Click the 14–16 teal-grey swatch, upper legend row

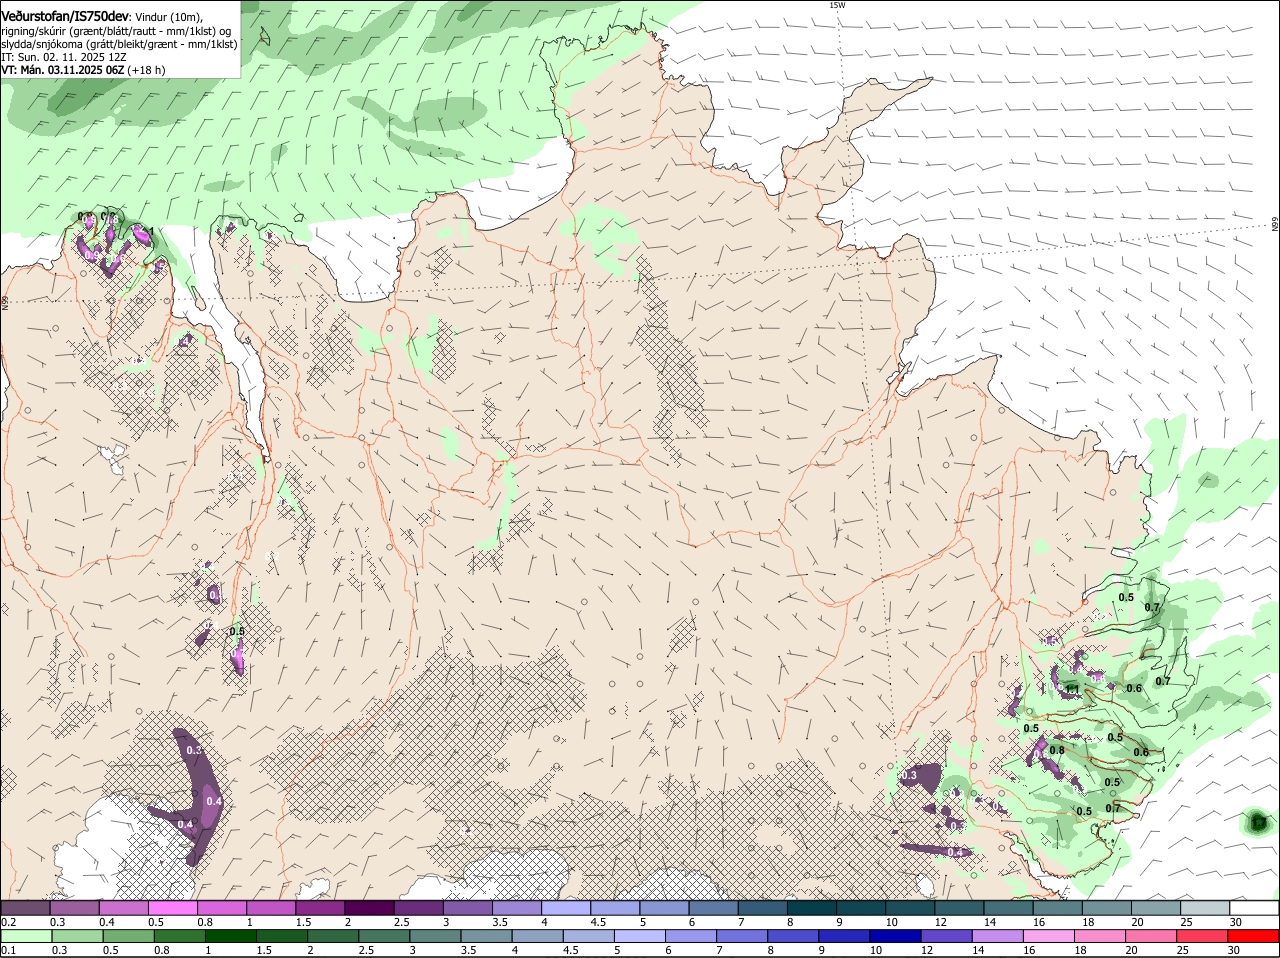pyautogui.click(x=1008, y=908)
